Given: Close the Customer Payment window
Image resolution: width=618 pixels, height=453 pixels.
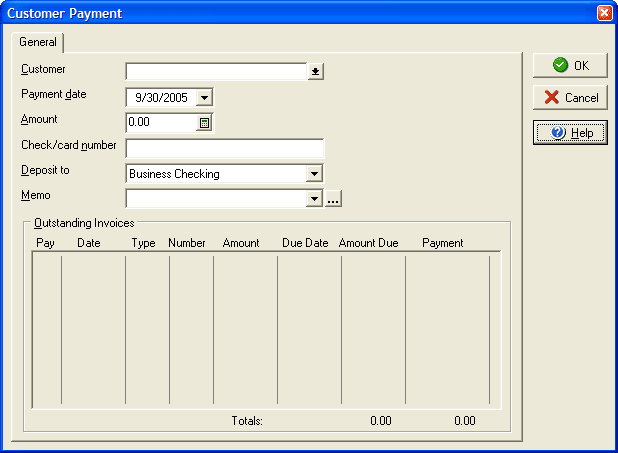Looking at the screenshot, I should (604, 13).
